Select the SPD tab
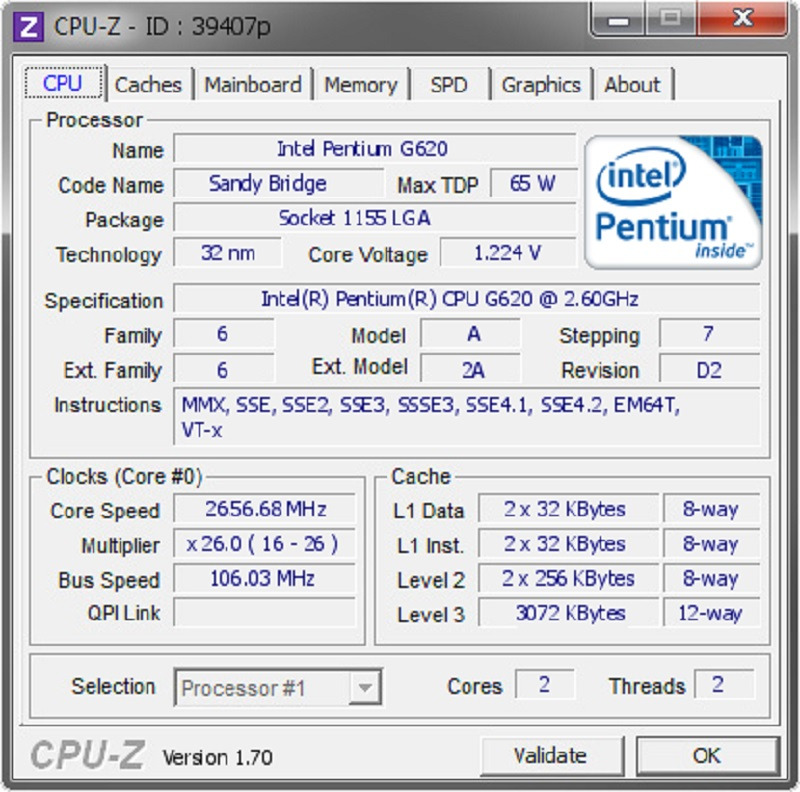Viewport: 800px width, 792px height. (x=448, y=85)
